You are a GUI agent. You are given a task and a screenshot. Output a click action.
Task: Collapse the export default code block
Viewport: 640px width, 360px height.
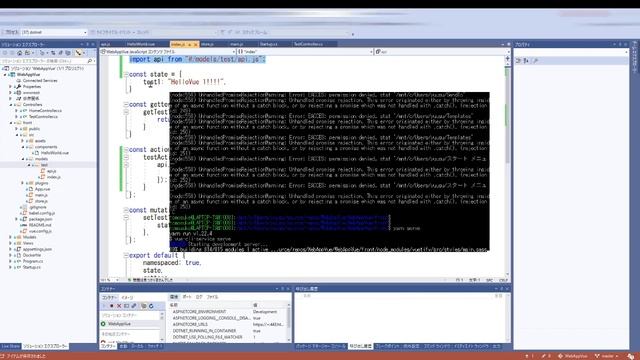click(x=126, y=256)
